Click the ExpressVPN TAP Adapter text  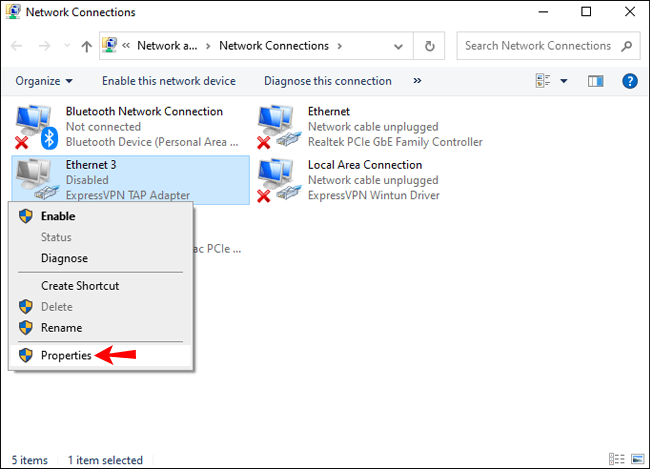[128, 195]
